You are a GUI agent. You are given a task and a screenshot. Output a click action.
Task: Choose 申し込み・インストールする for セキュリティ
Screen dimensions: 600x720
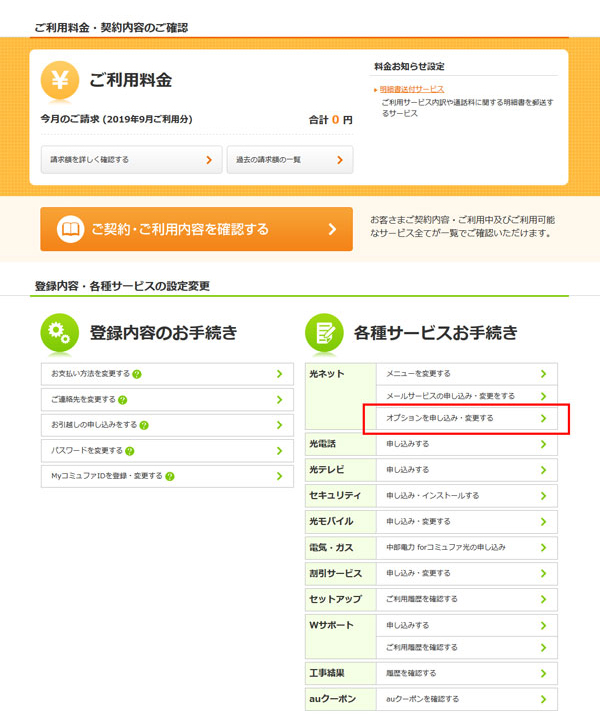click(x=467, y=496)
